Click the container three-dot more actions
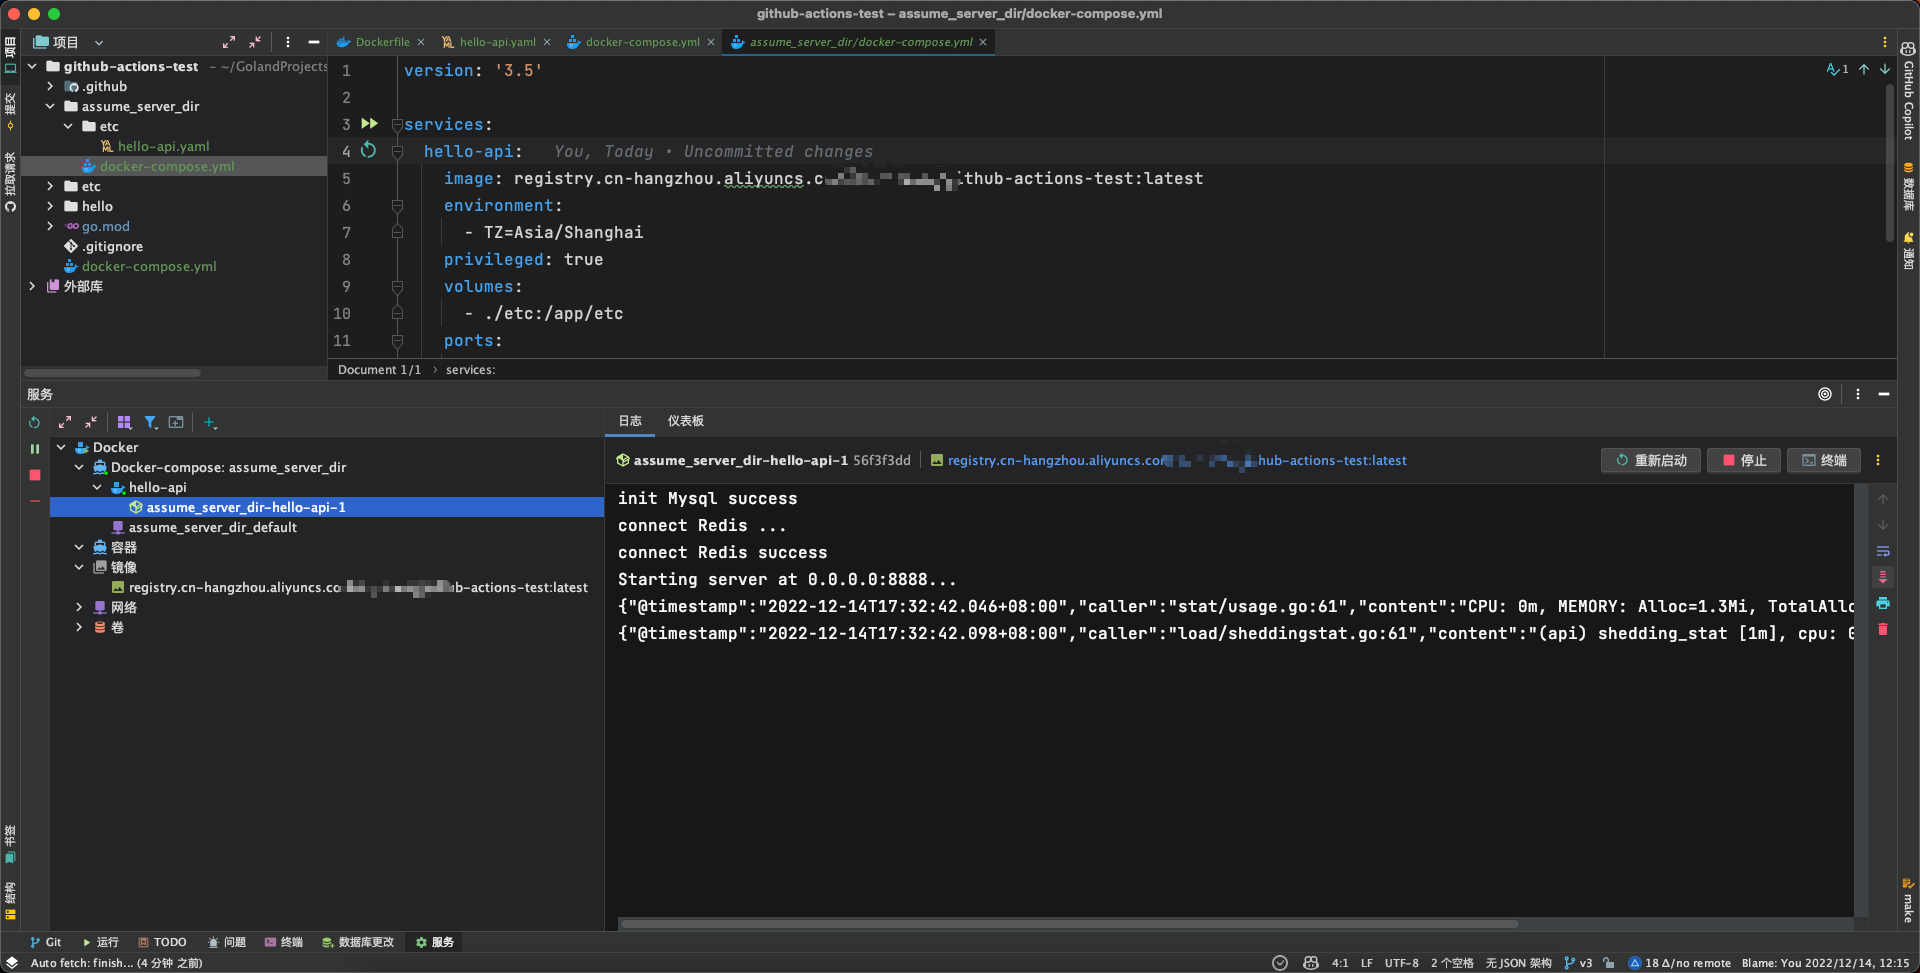This screenshot has width=1920, height=973. click(x=1878, y=460)
